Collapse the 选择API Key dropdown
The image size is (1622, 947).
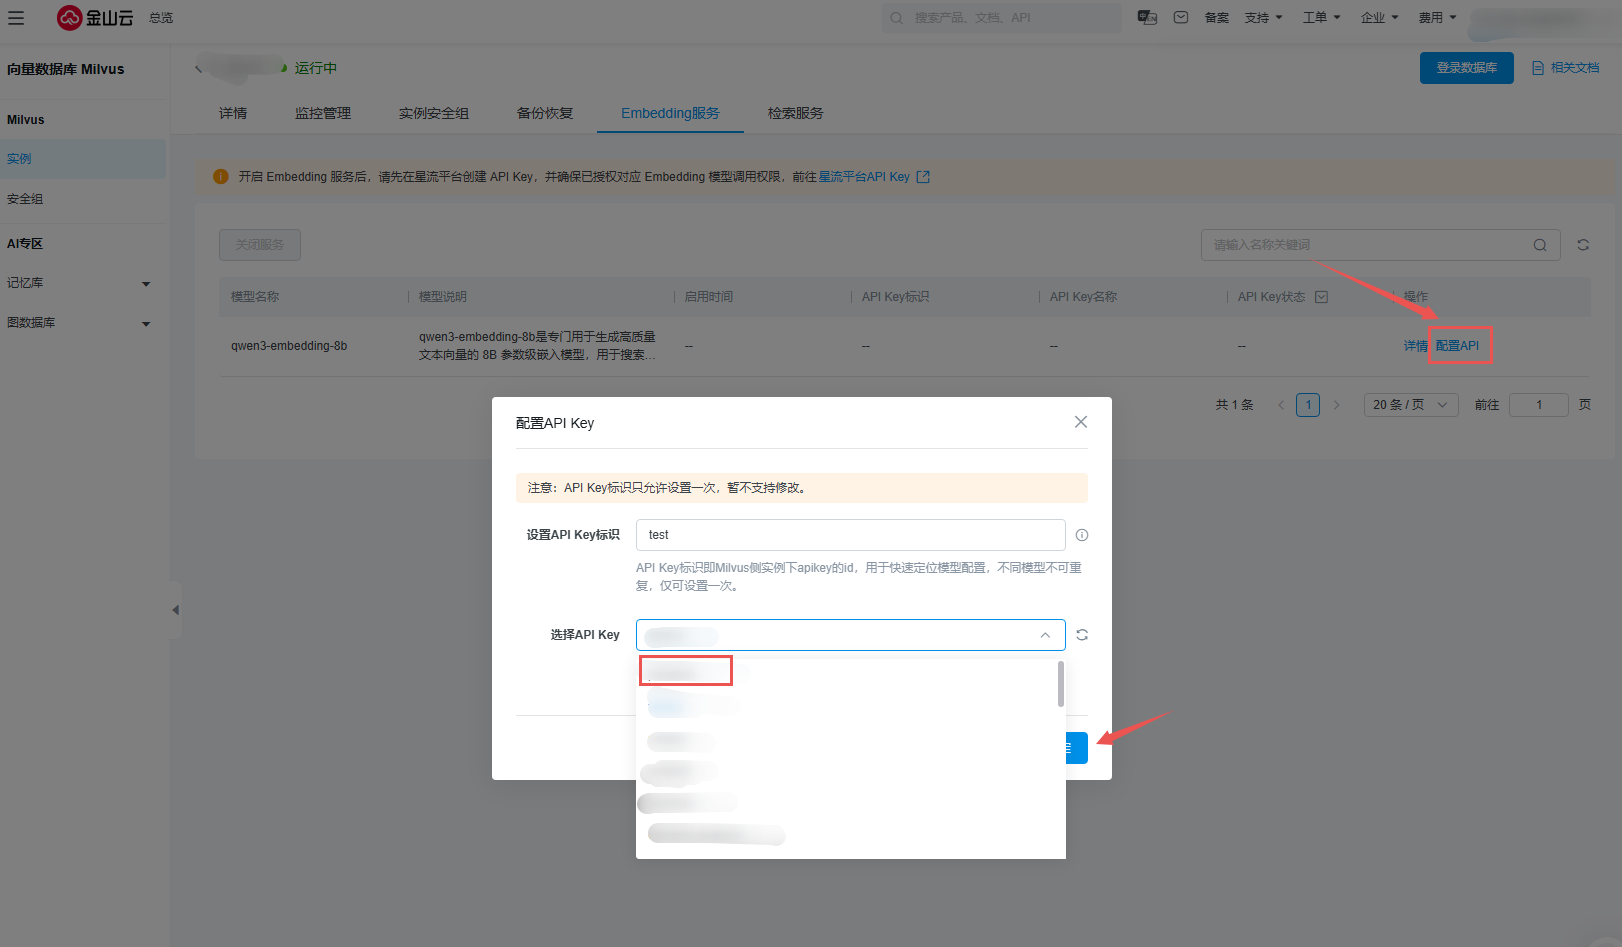point(1045,635)
